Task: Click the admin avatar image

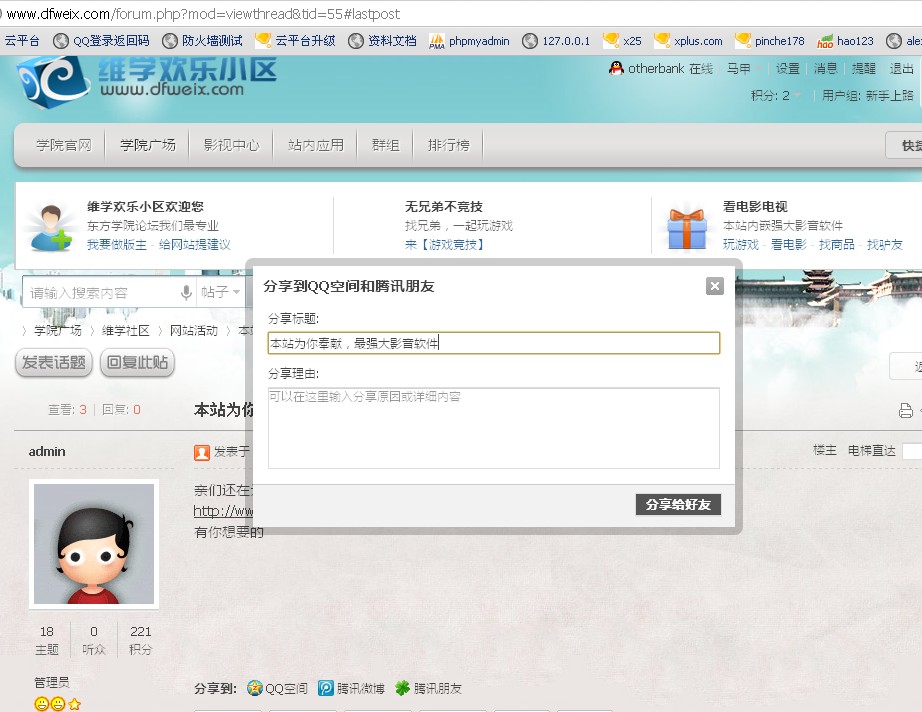Action: pos(94,544)
